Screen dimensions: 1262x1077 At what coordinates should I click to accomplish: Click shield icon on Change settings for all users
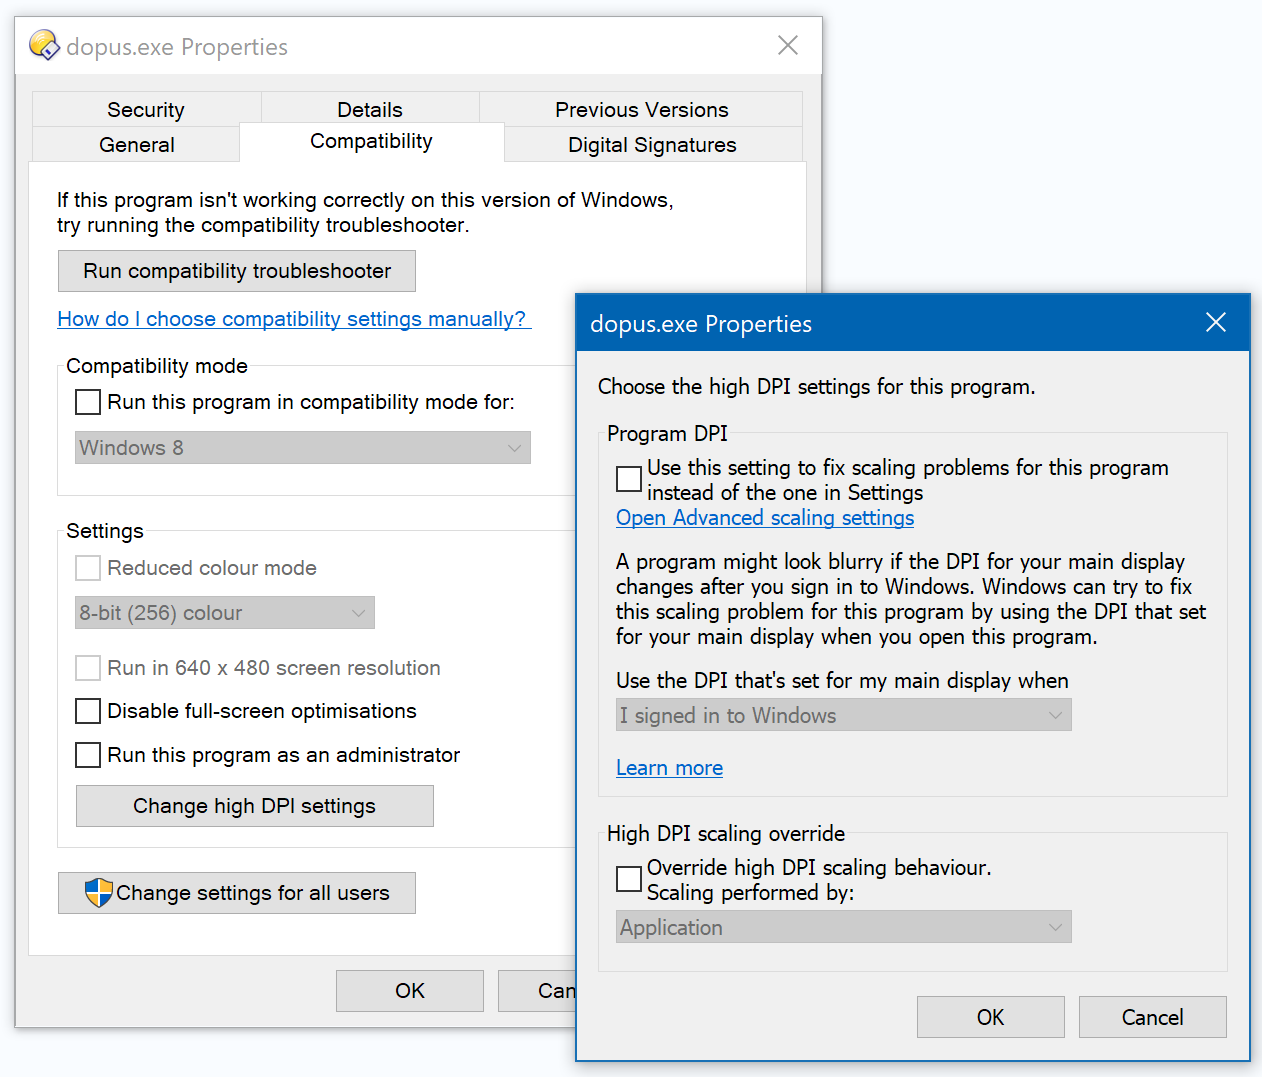[x=99, y=893]
